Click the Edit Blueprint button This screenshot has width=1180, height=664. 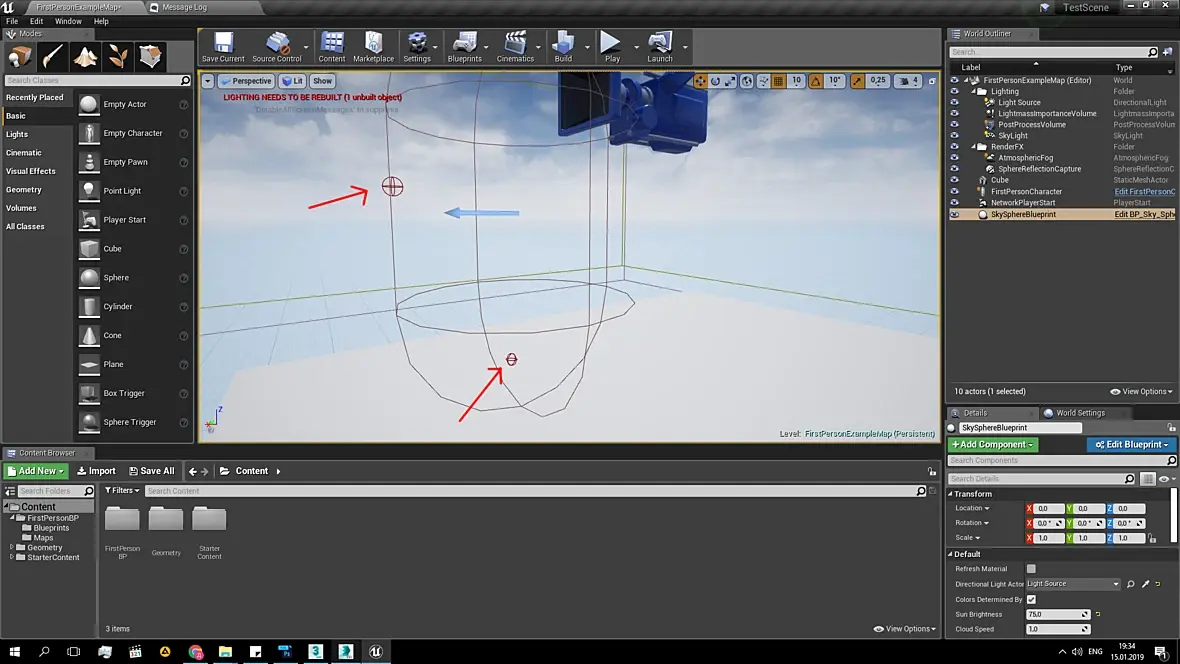tap(1129, 444)
